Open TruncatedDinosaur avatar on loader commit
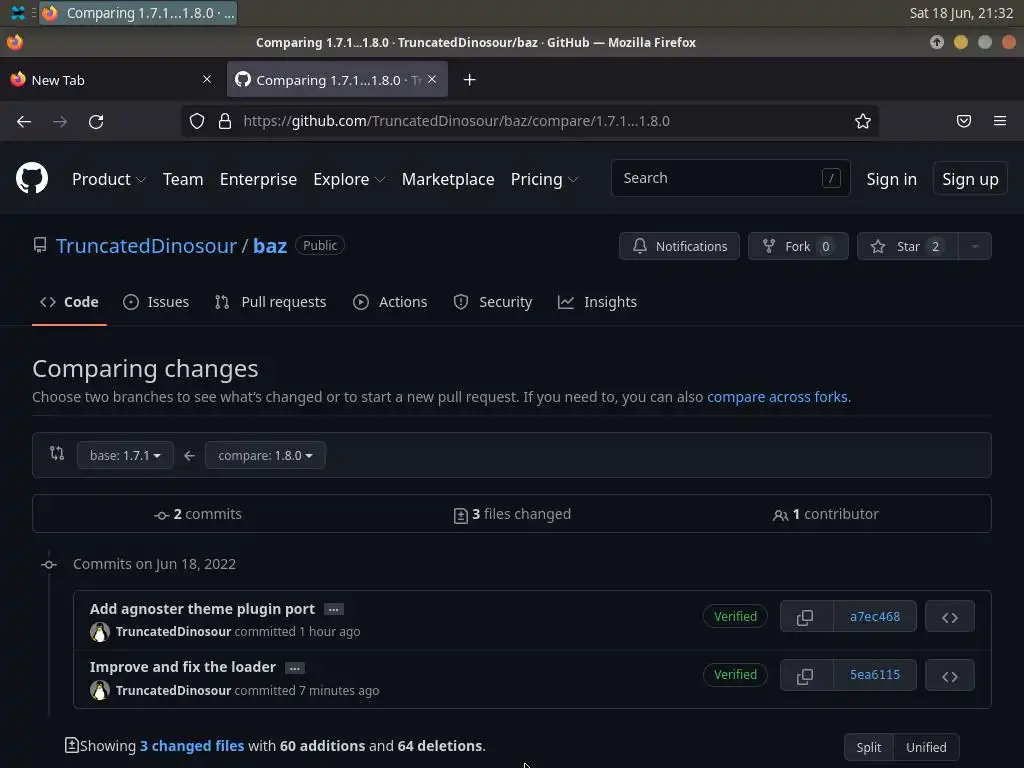Screen dimensions: 1024x768 [100, 690]
